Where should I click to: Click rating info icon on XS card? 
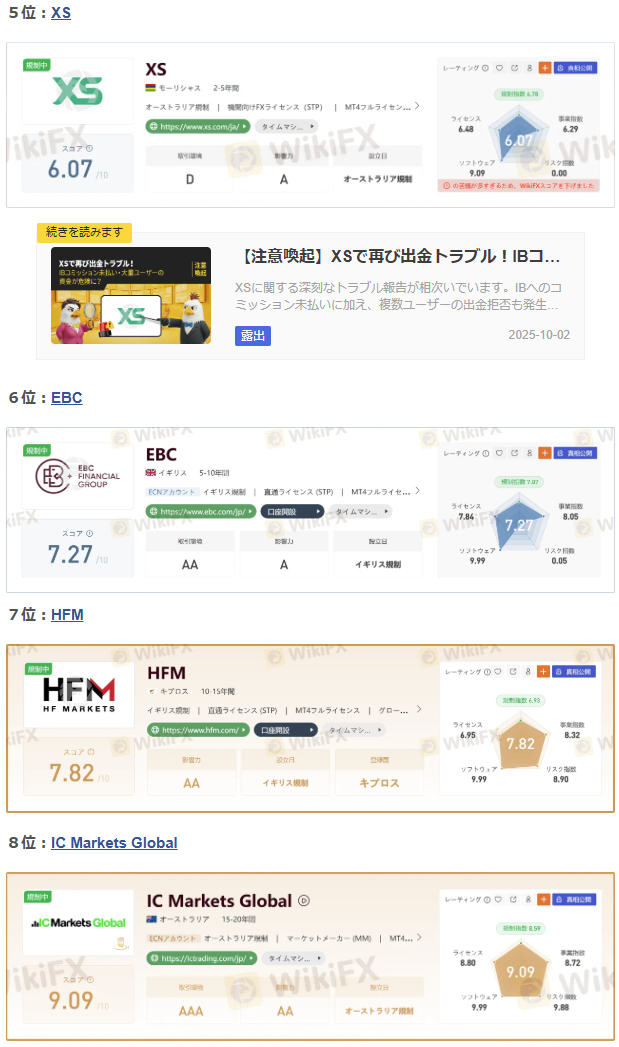485,68
